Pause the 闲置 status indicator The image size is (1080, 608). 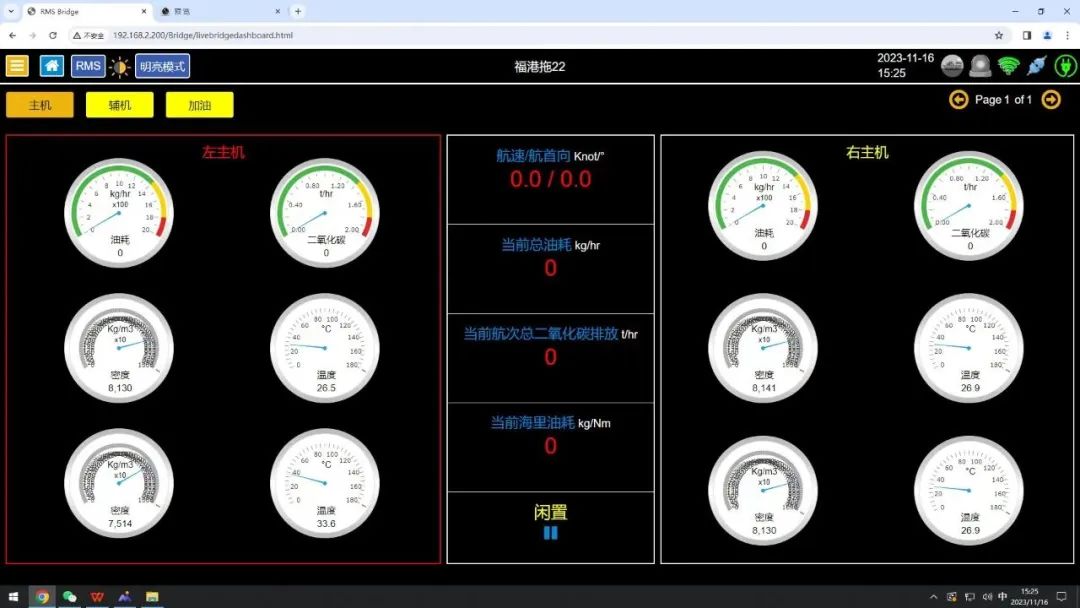pyautogui.click(x=549, y=533)
